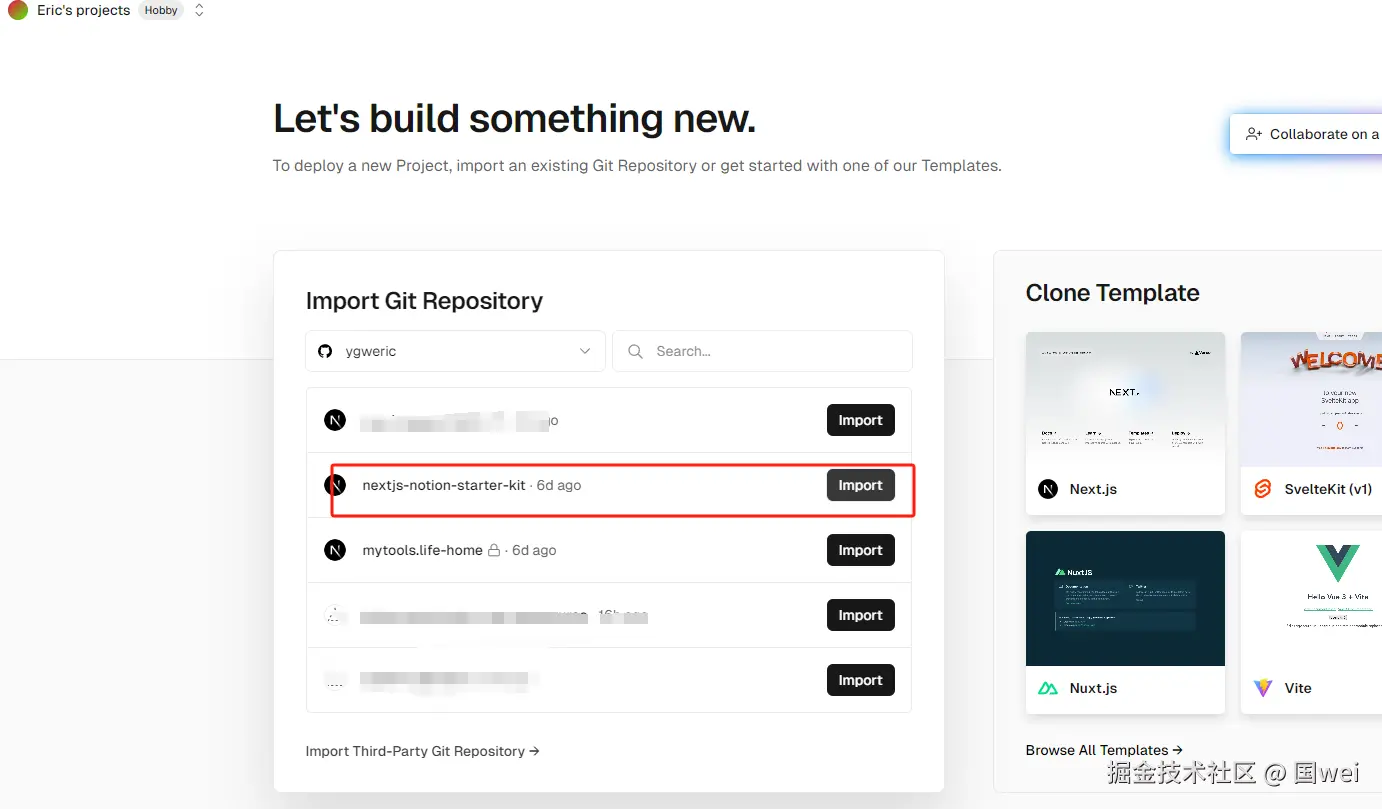Import the mytools.life-home repository
This screenshot has width=1382, height=809.
coord(860,550)
